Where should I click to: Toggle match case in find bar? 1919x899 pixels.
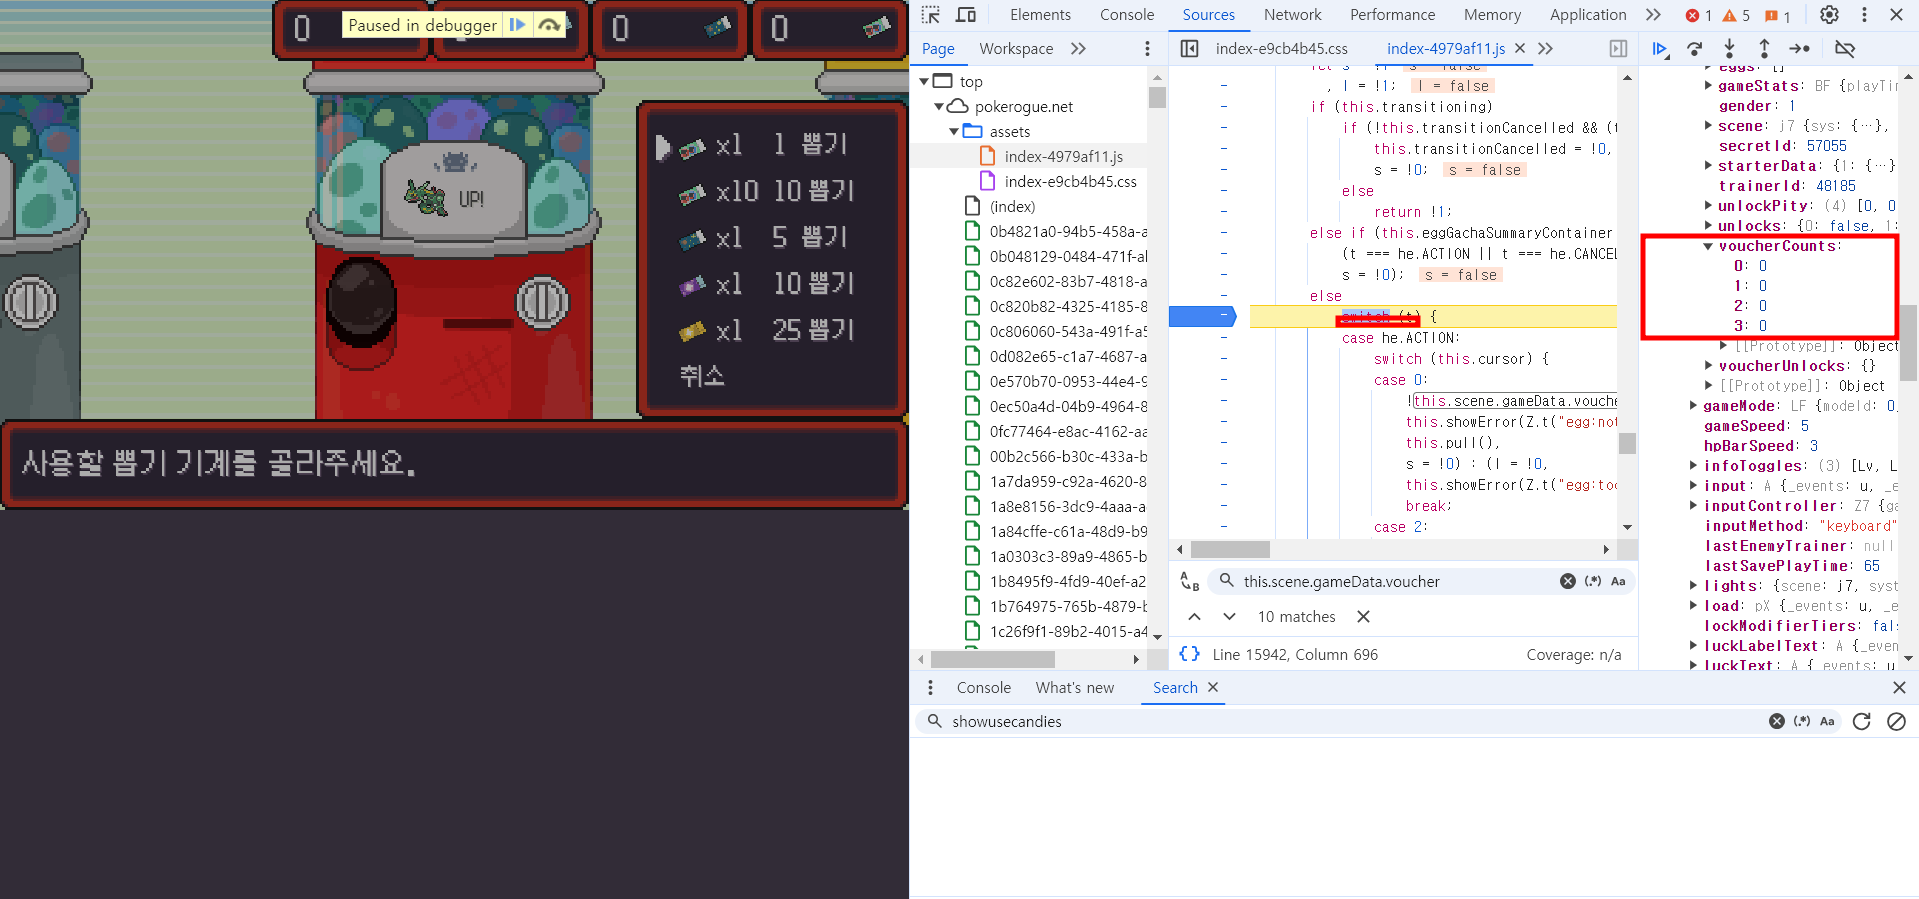(1618, 582)
